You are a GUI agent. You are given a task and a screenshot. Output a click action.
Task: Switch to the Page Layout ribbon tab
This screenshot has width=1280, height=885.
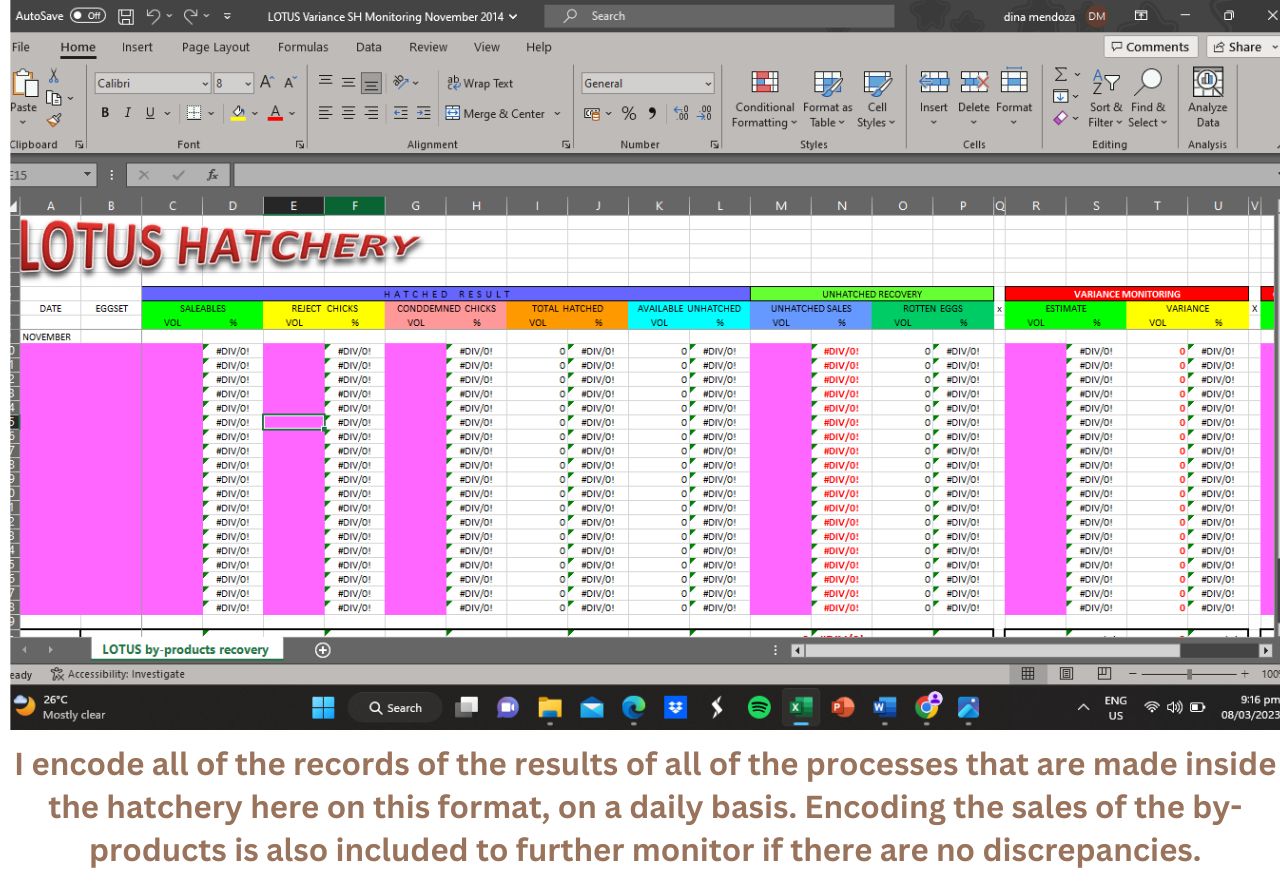[x=216, y=47]
